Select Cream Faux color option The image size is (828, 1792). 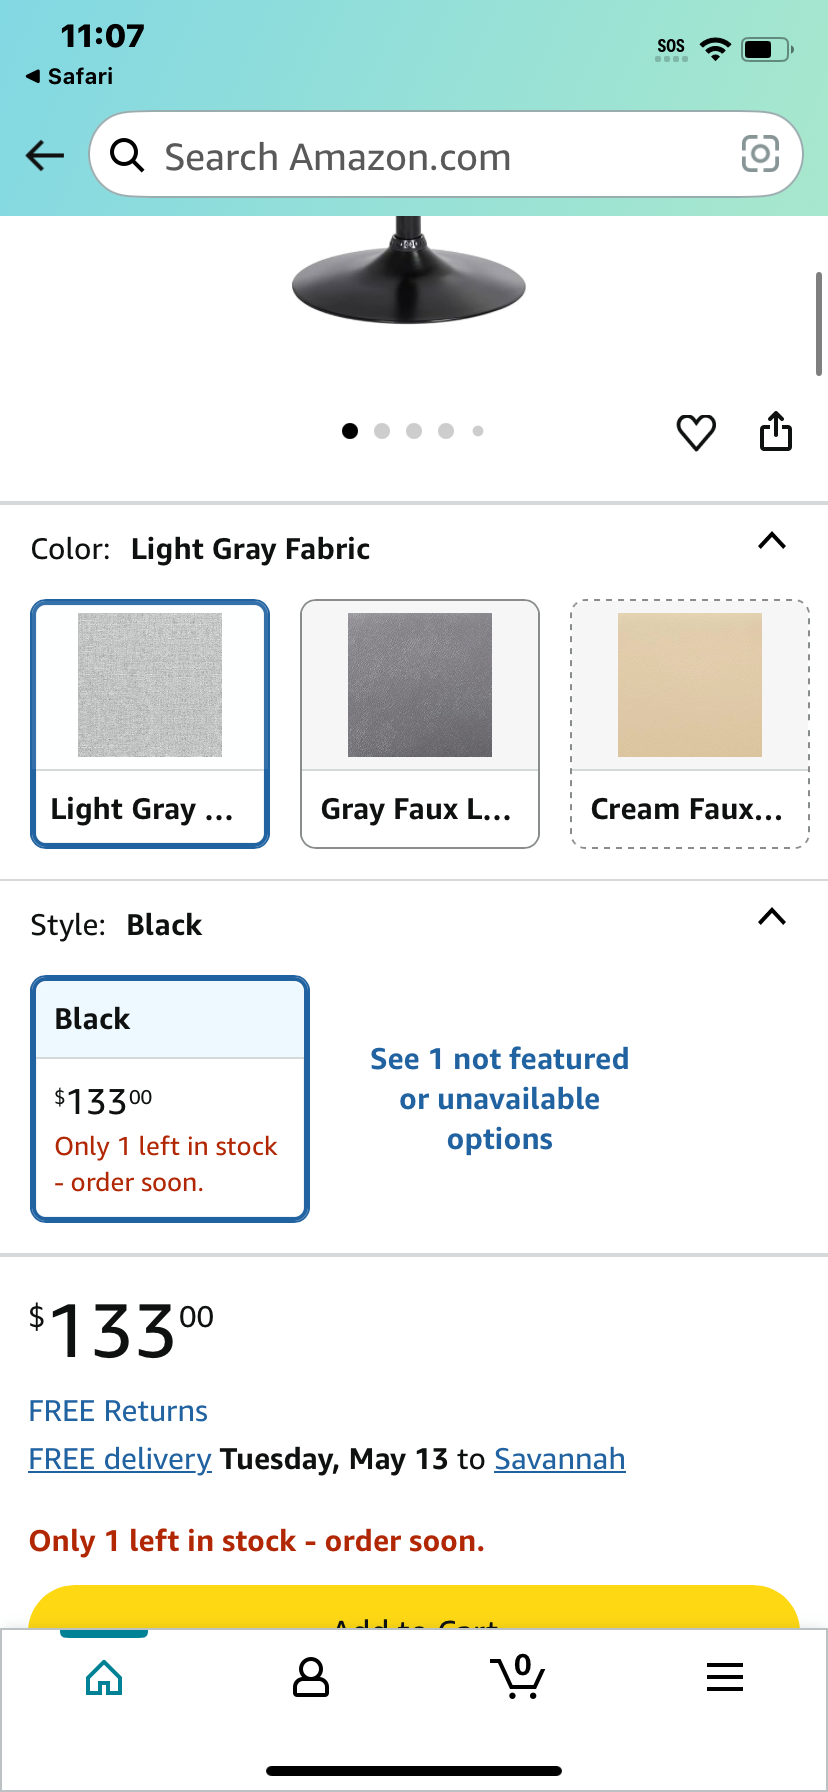(x=690, y=724)
